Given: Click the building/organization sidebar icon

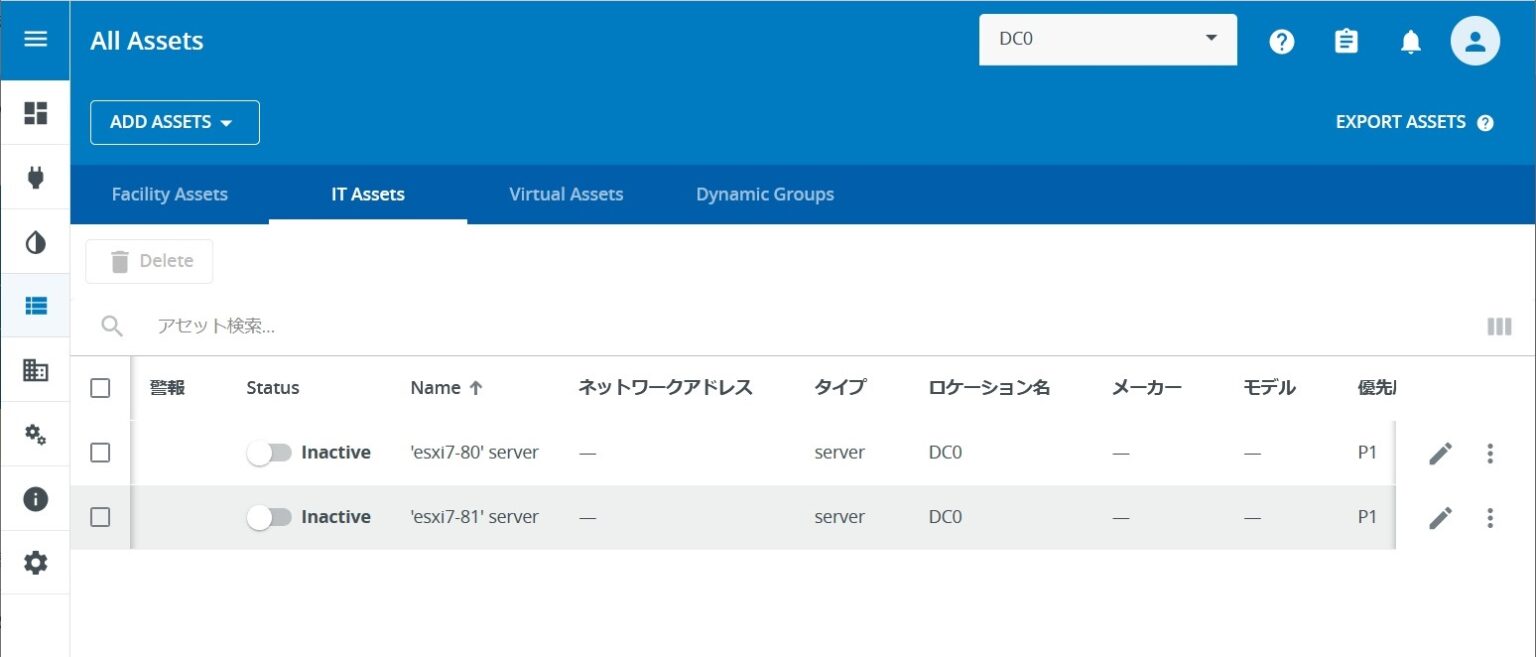Looking at the screenshot, I should tap(35, 370).
